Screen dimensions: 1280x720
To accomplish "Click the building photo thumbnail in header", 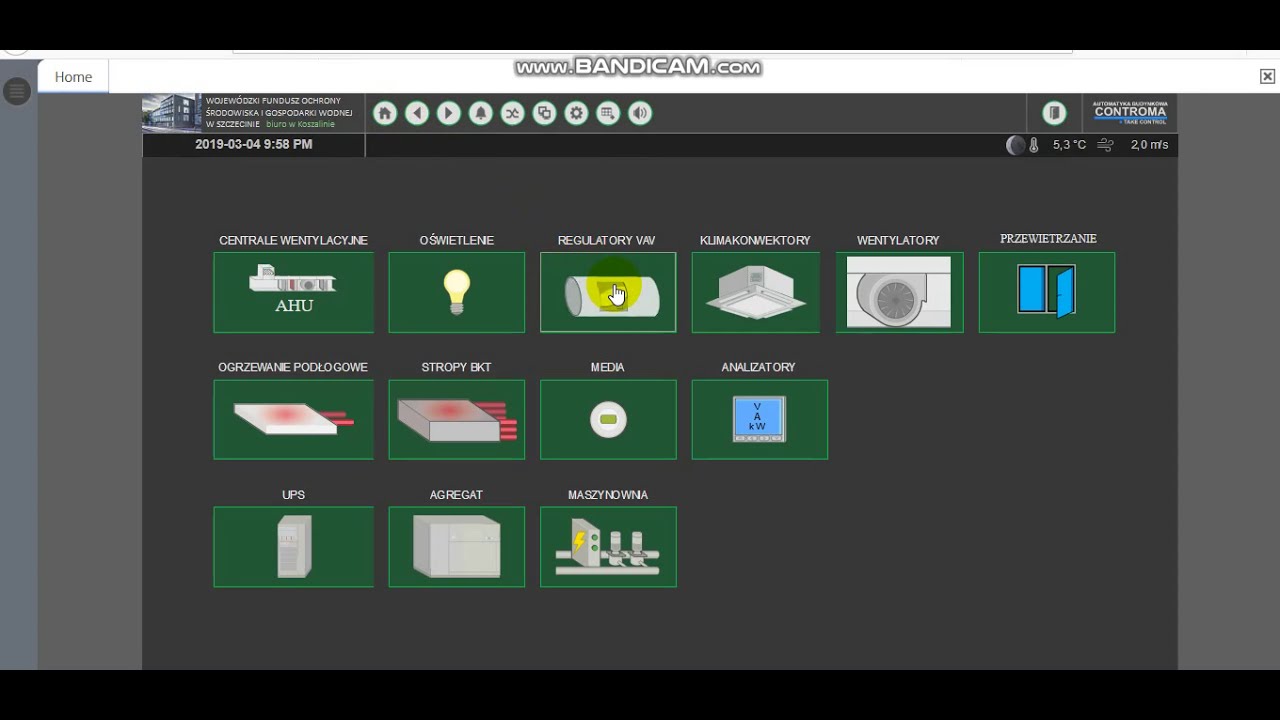I will tap(172, 113).
